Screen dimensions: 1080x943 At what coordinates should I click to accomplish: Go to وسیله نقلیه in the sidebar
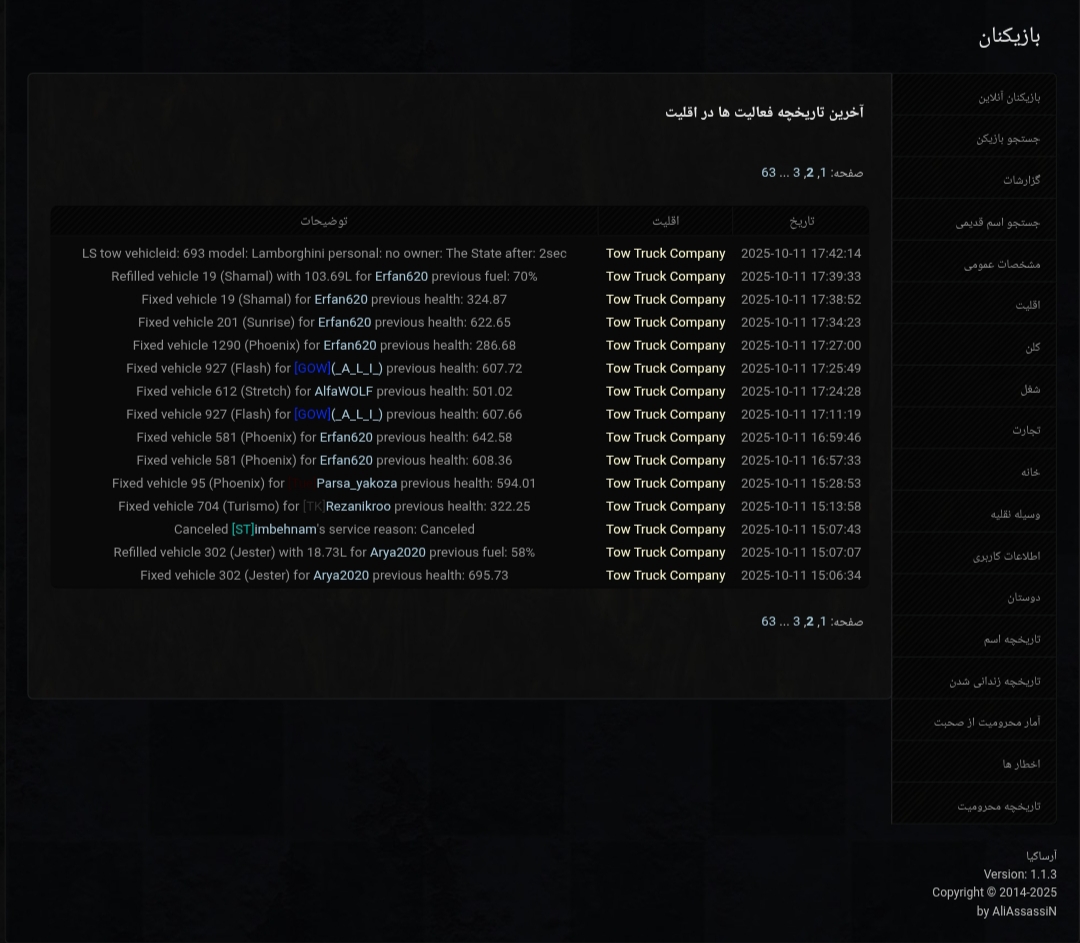1014,514
